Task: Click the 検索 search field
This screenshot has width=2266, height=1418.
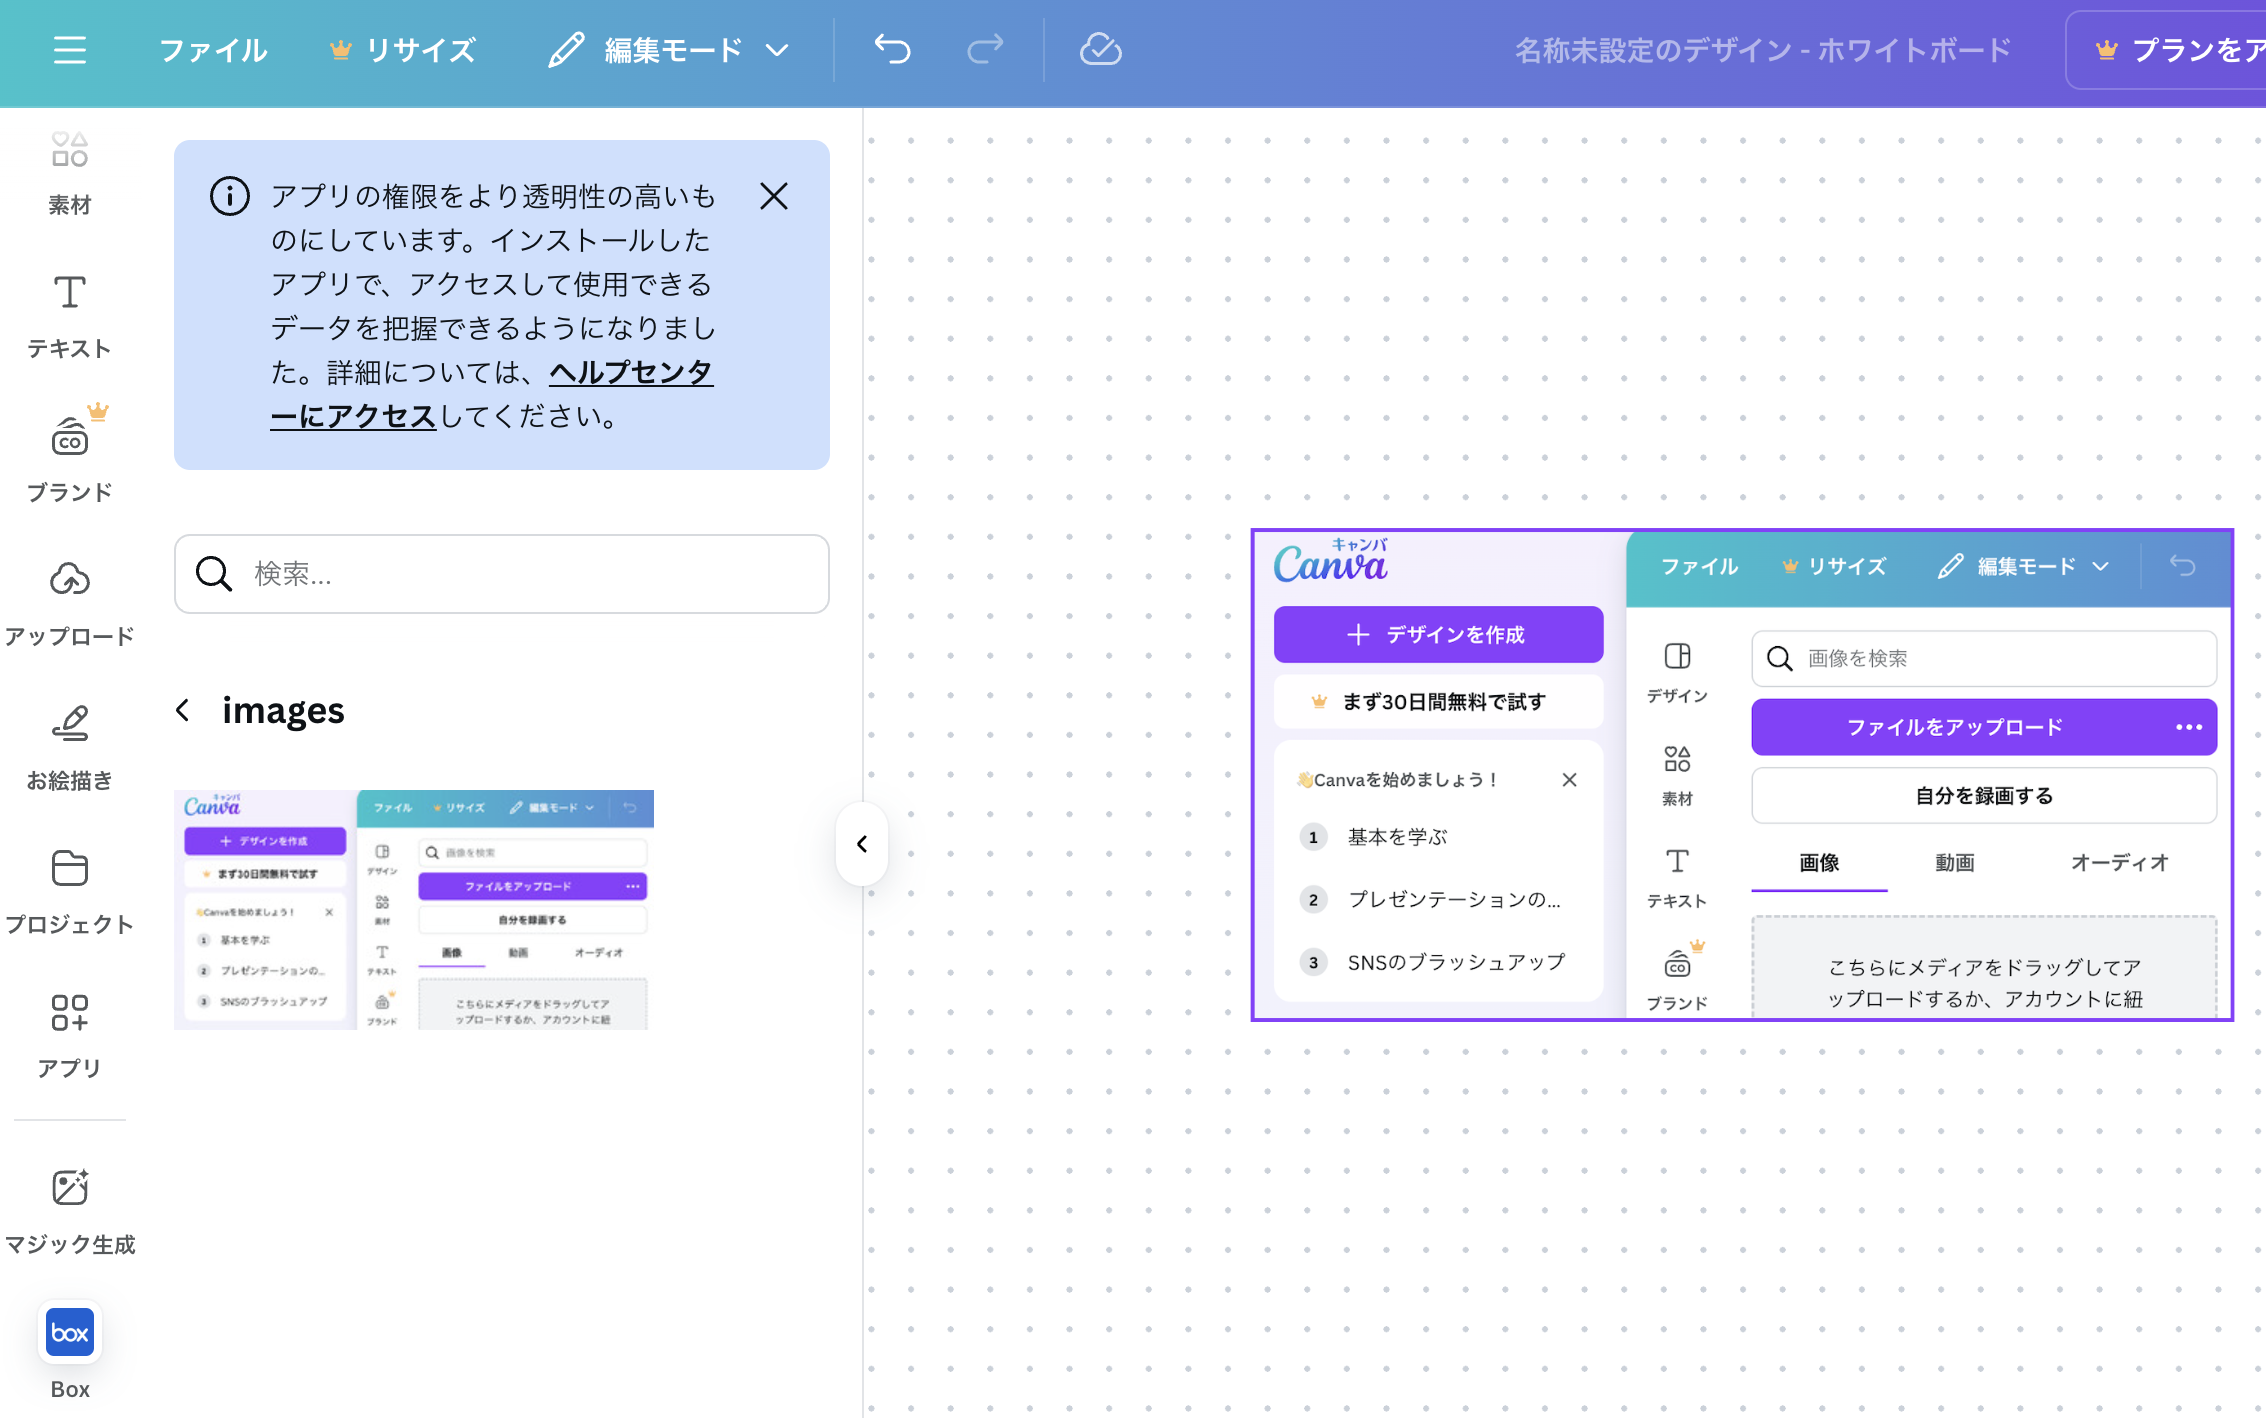Action: coord(502,574)
